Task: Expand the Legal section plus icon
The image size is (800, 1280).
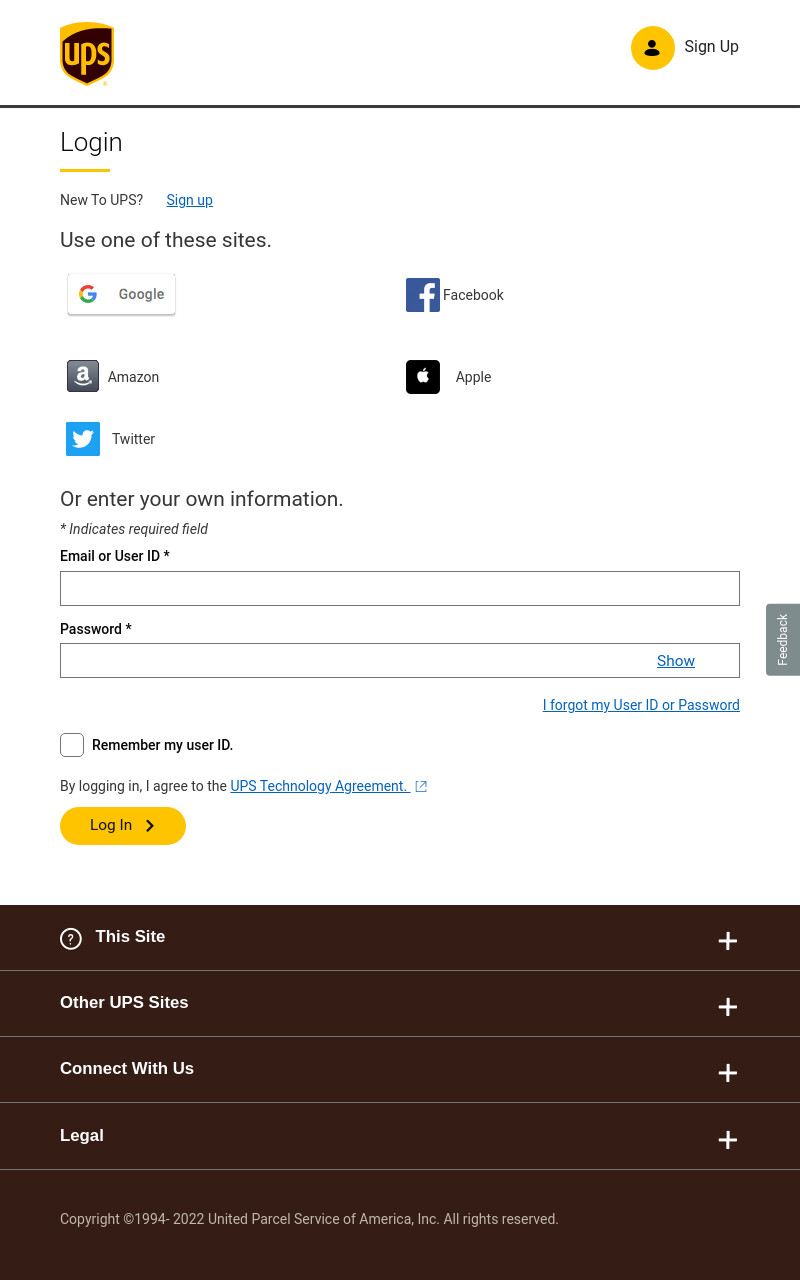Action: [728, 1140]
